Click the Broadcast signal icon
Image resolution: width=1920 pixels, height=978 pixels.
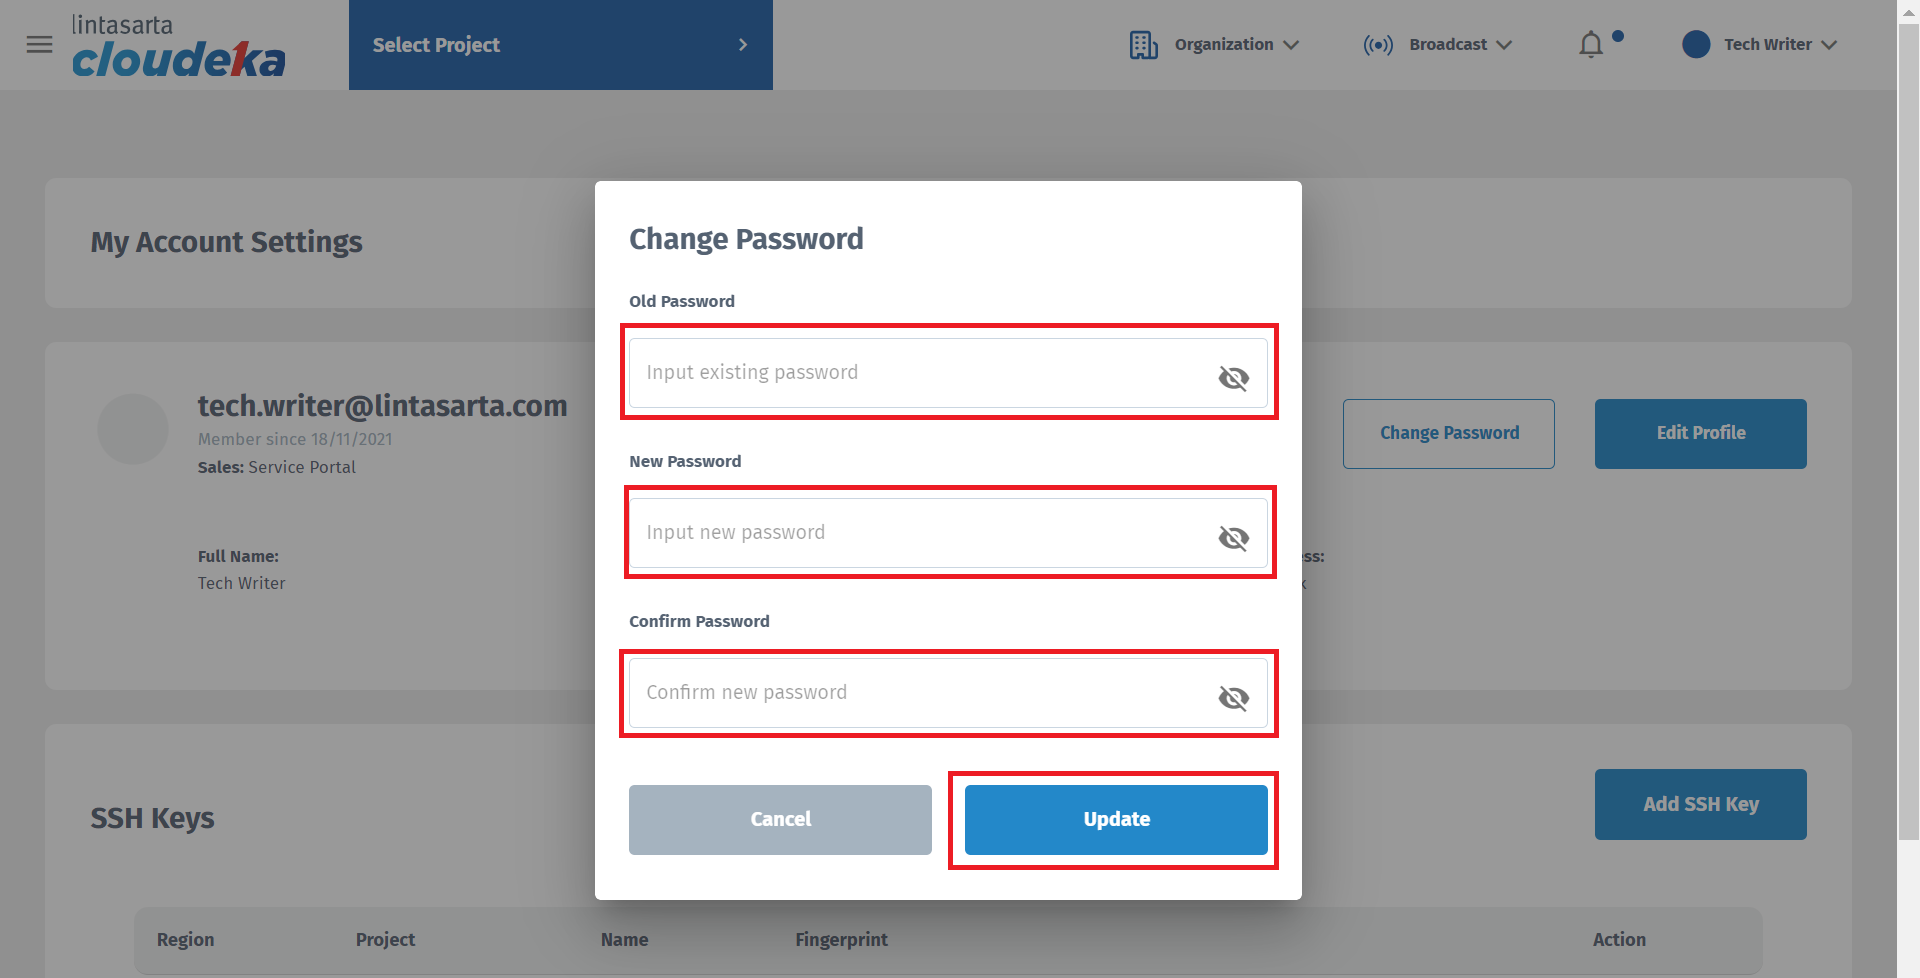(x=1378, y=45)
